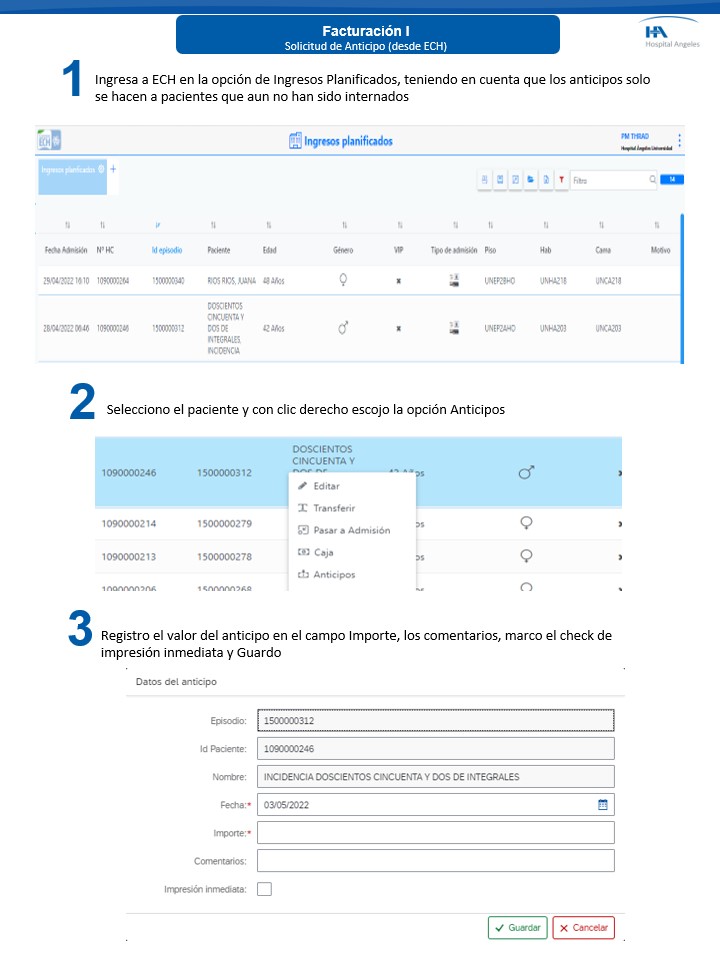
Task: Sort by Id episodio column
Action: [x=157, y=225]
